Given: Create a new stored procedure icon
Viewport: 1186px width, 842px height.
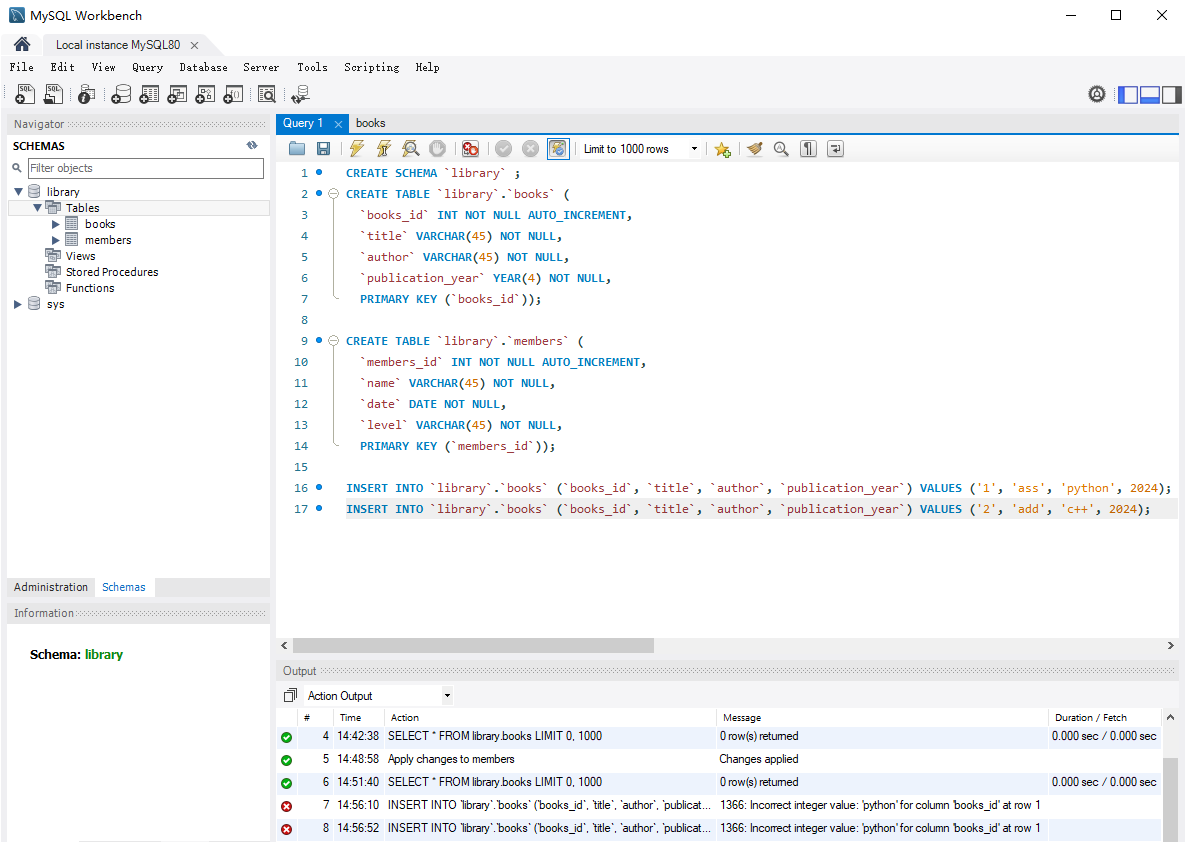Looking at the screenshot, I should [205, 94].
